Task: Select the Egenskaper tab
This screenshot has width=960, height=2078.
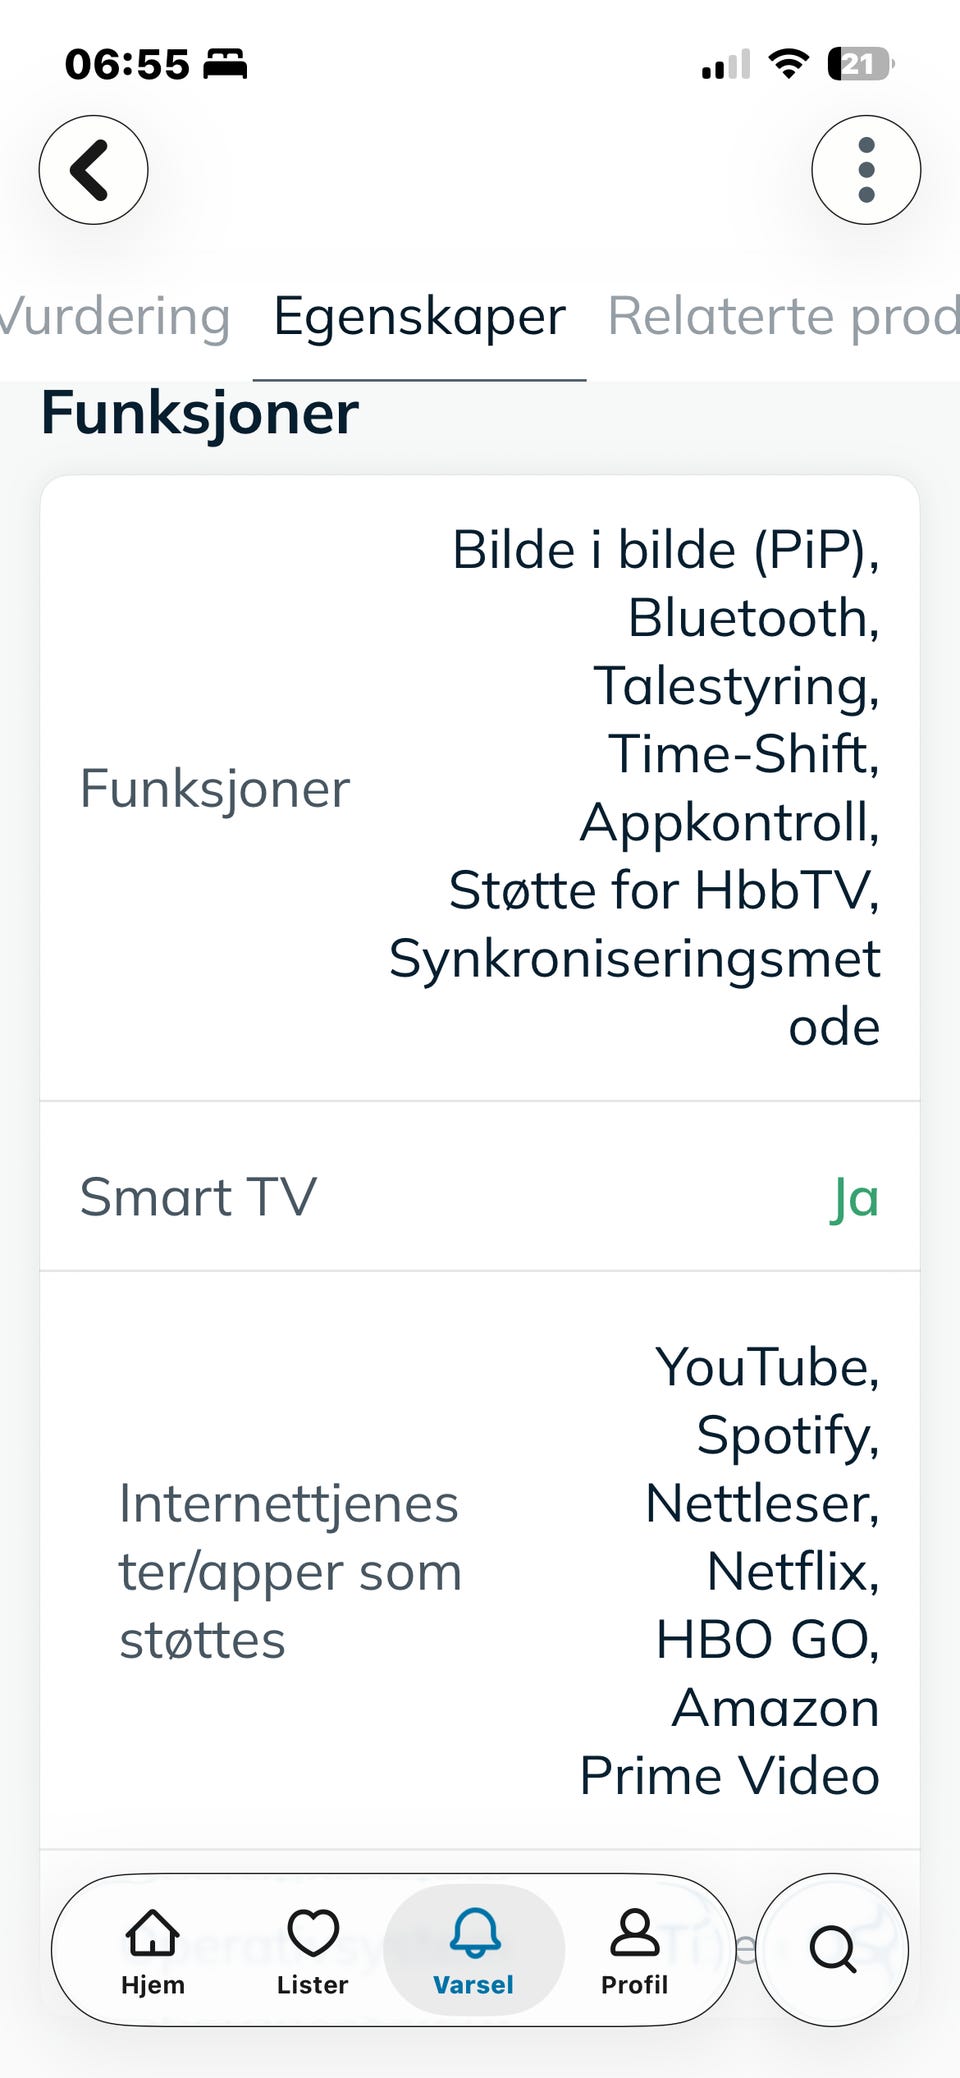Action: [419, 316]
